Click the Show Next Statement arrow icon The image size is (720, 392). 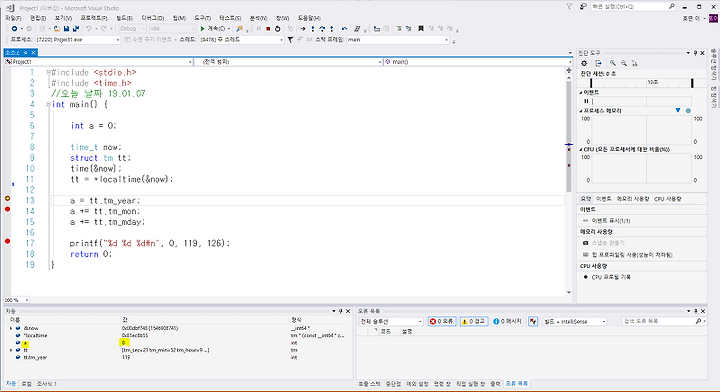[x=303, y=28]
